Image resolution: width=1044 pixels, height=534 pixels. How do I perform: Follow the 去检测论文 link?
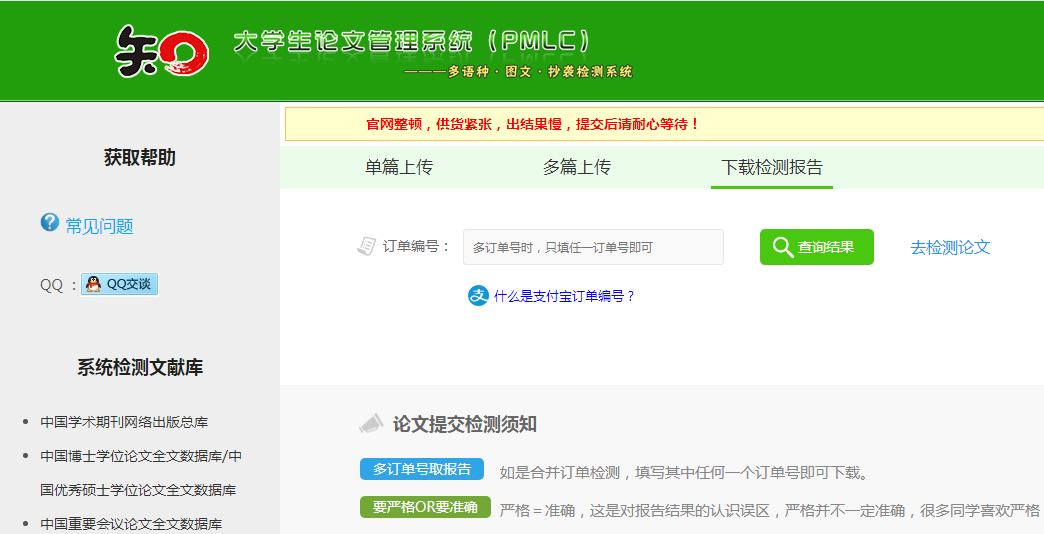[950, 247]
